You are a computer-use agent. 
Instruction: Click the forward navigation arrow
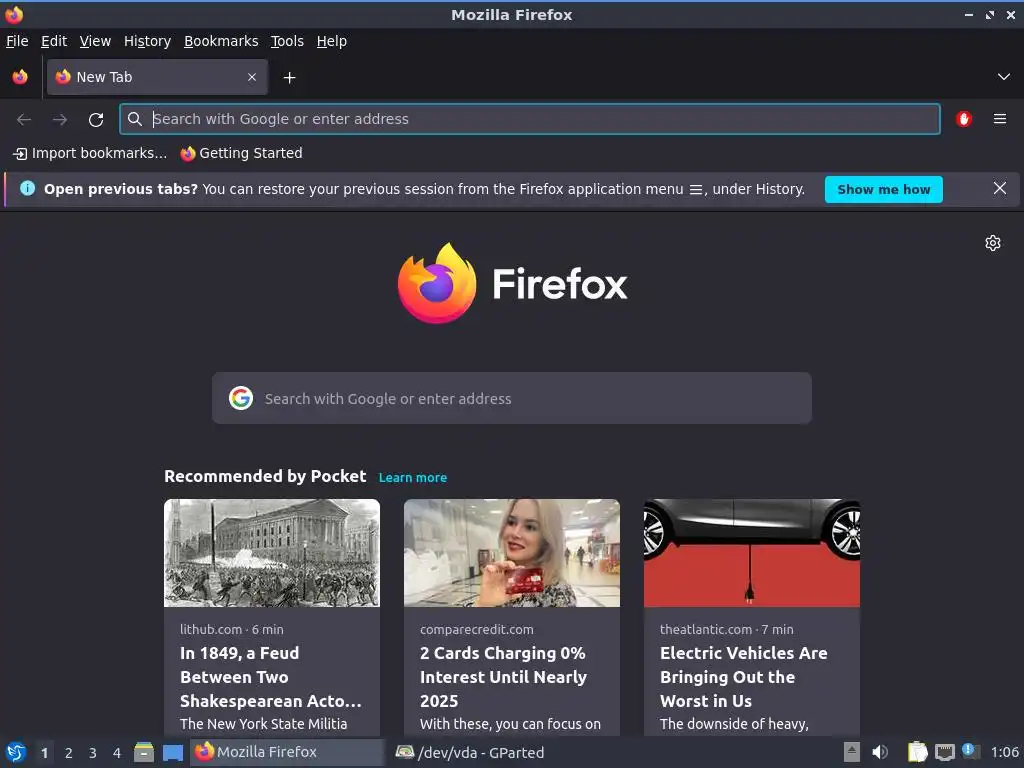coord(60,120)
